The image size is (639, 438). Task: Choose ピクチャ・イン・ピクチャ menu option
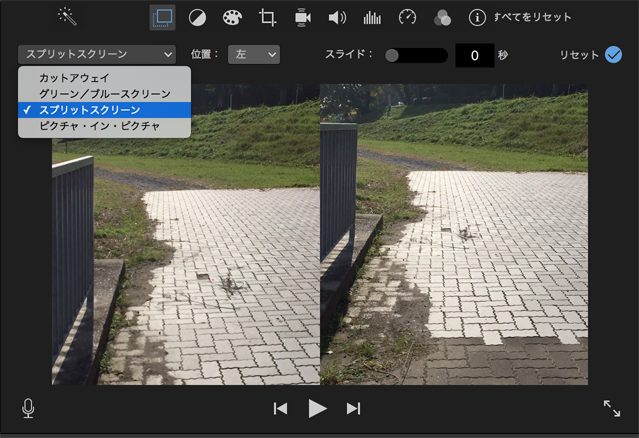pos(104,126)
